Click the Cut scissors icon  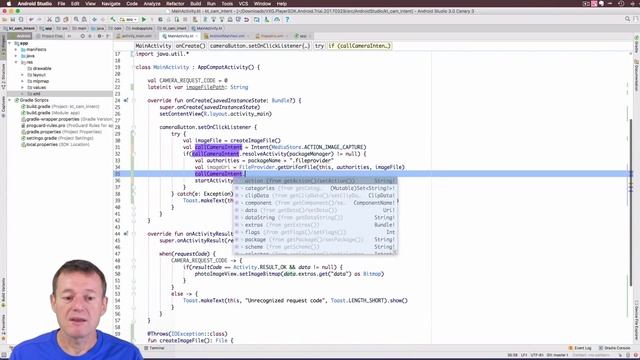[49, 20]
